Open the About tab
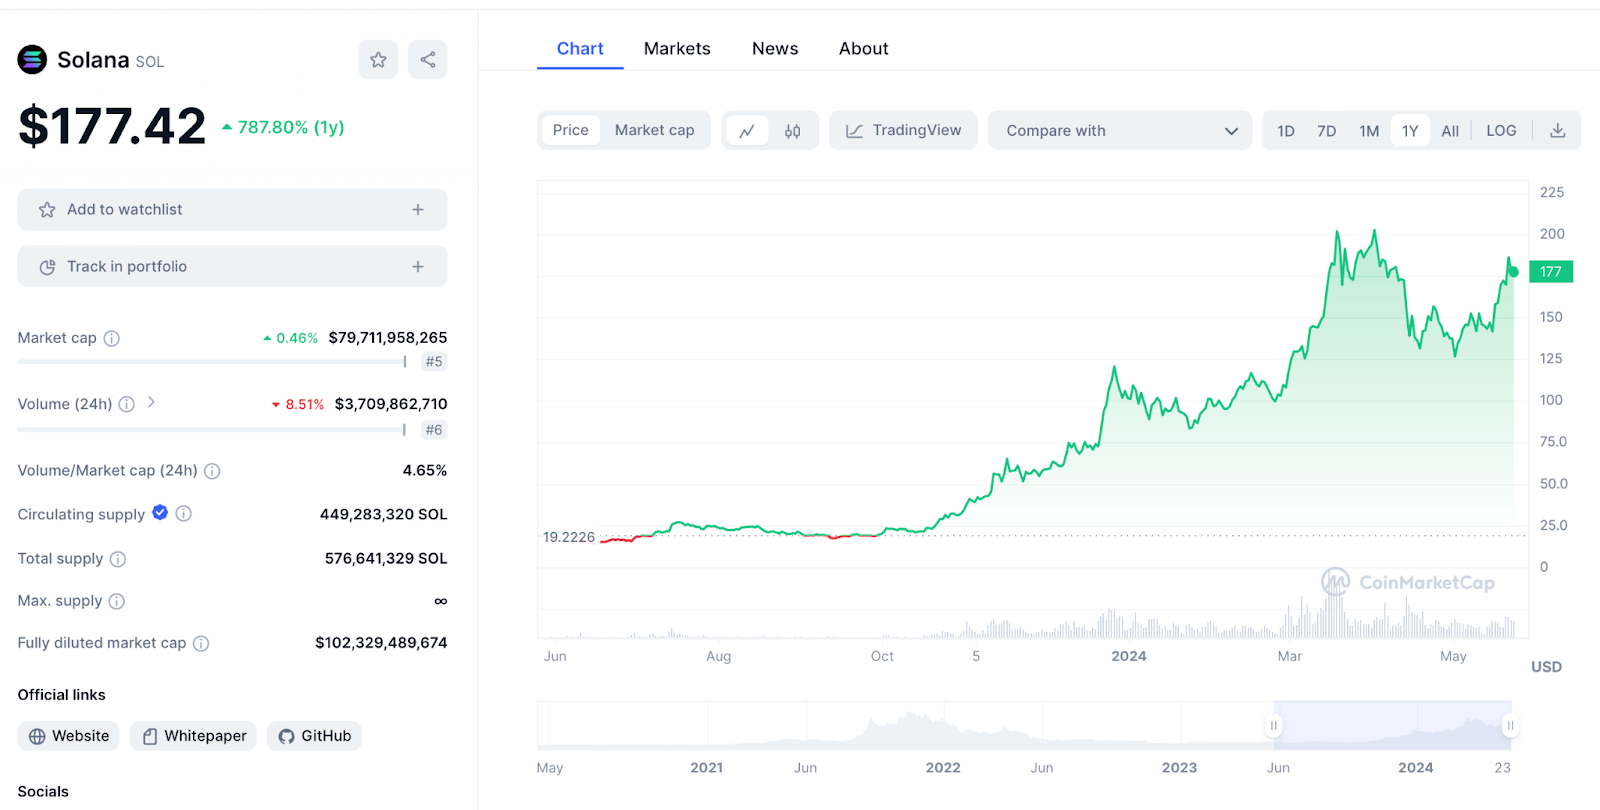 click(x=864, y=49)
